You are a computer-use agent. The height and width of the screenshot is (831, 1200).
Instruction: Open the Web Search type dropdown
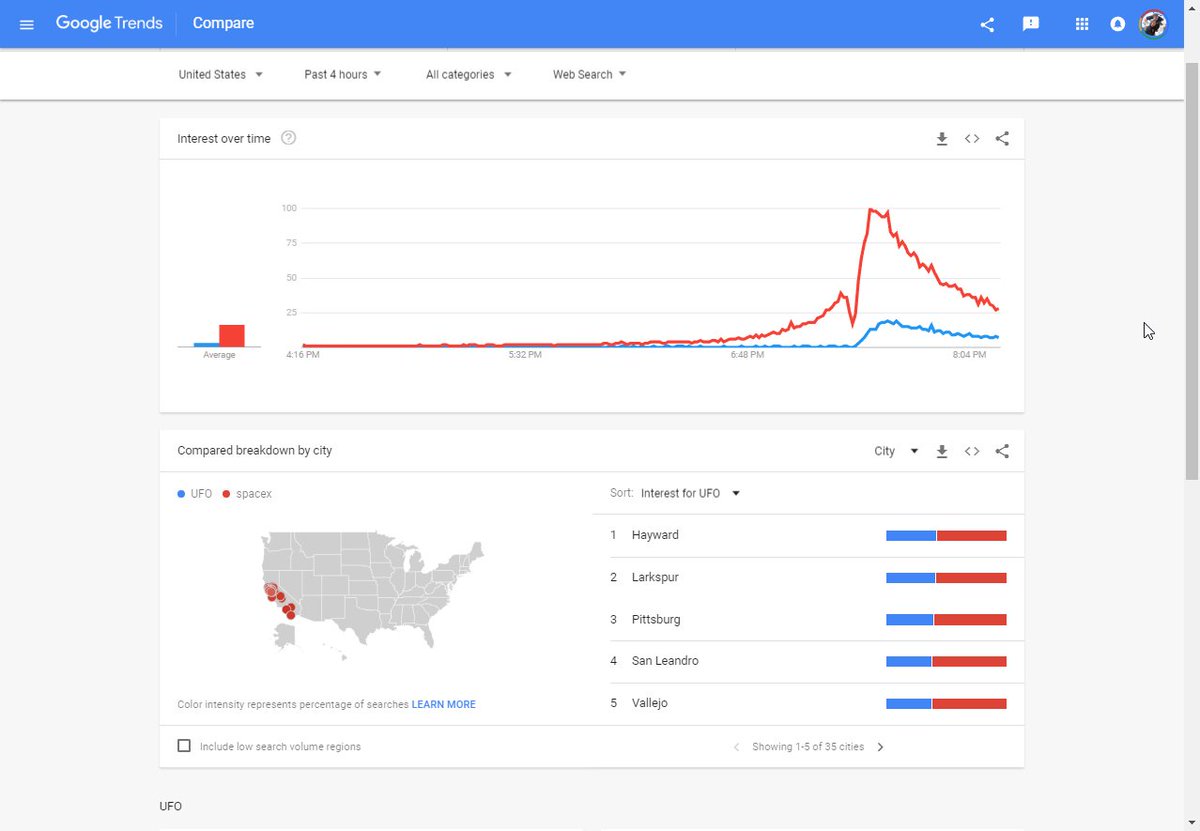pos(590,74)
